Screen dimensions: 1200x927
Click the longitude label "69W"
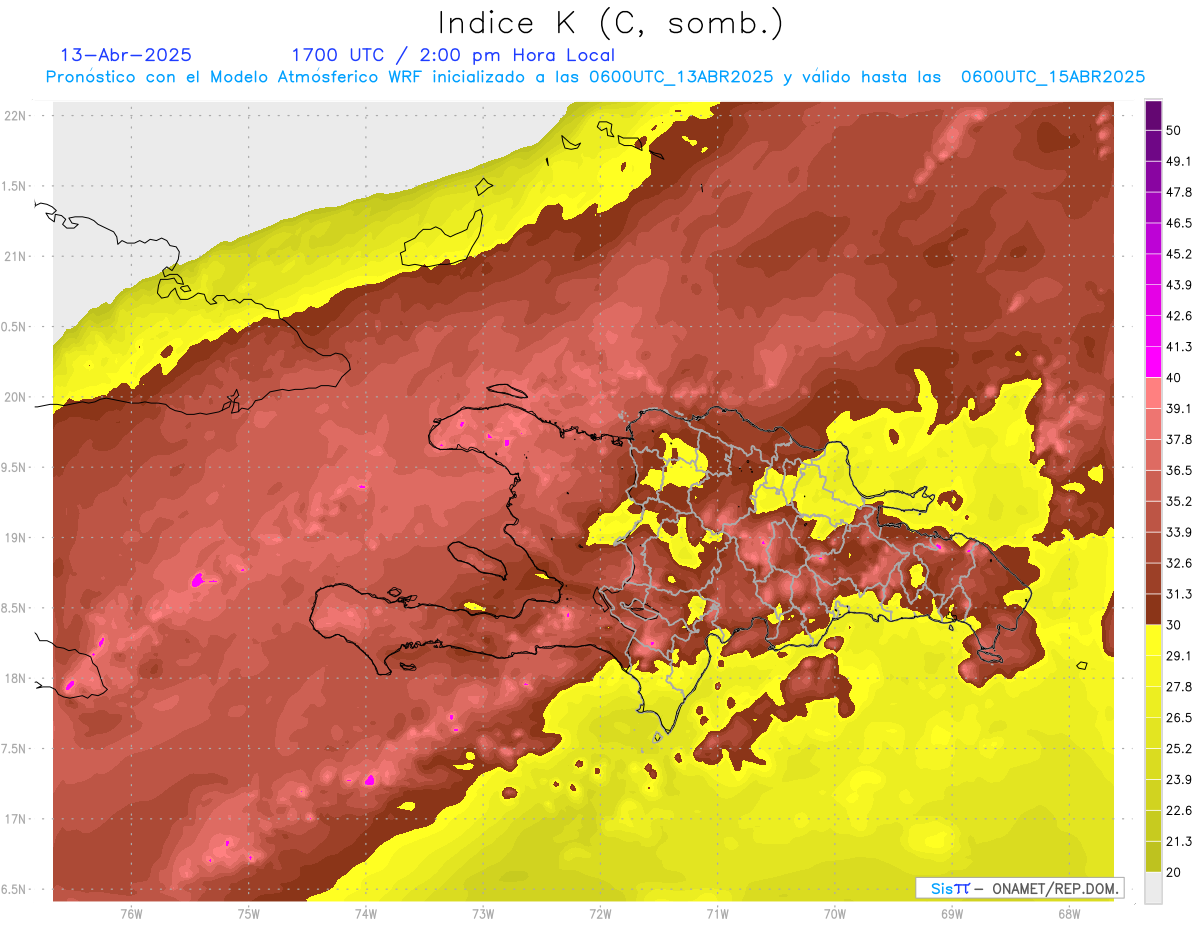pyautogui.click(x=952, y=914)
